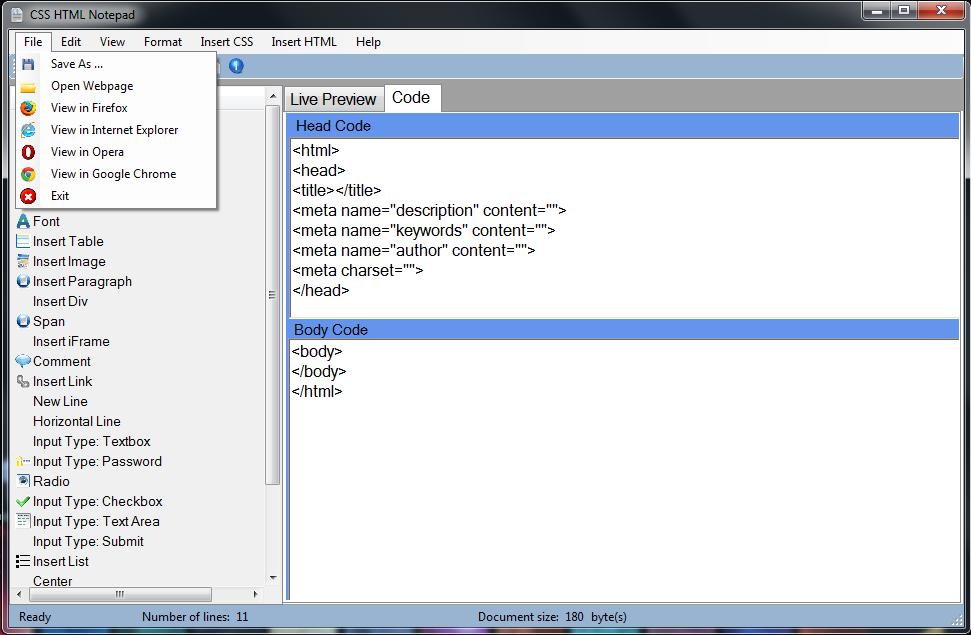Click the Font letter A icon
971x635 pixels.
click(23, 221)
